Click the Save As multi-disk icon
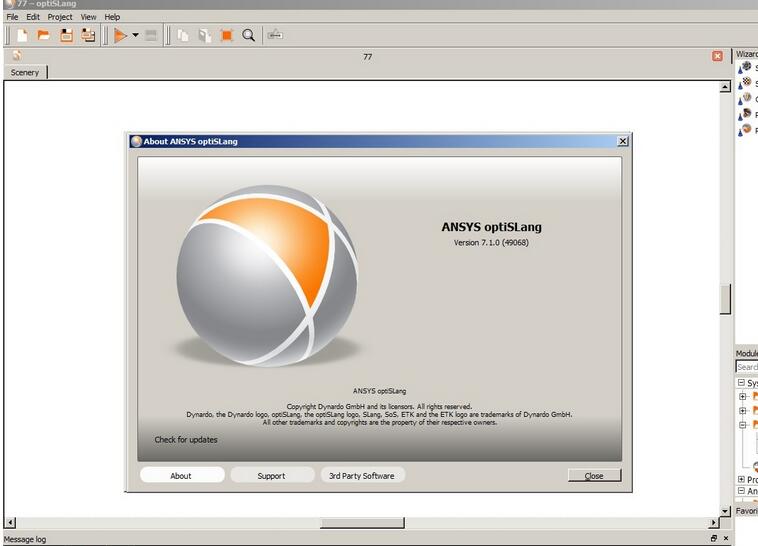 point(88,35)
